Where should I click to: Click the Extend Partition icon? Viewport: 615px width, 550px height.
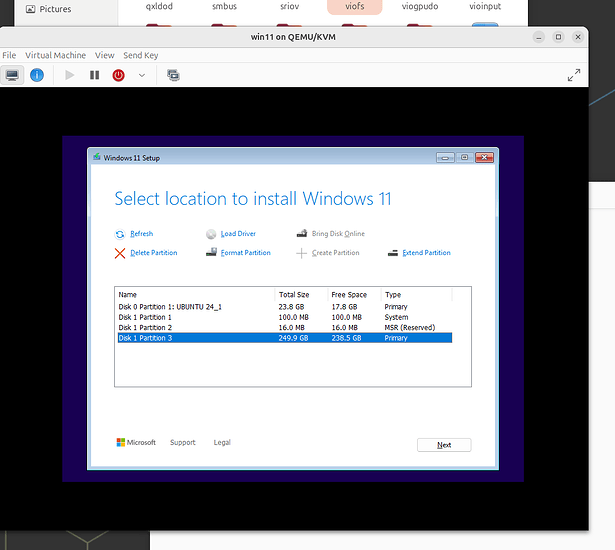(x=393, y=253)
